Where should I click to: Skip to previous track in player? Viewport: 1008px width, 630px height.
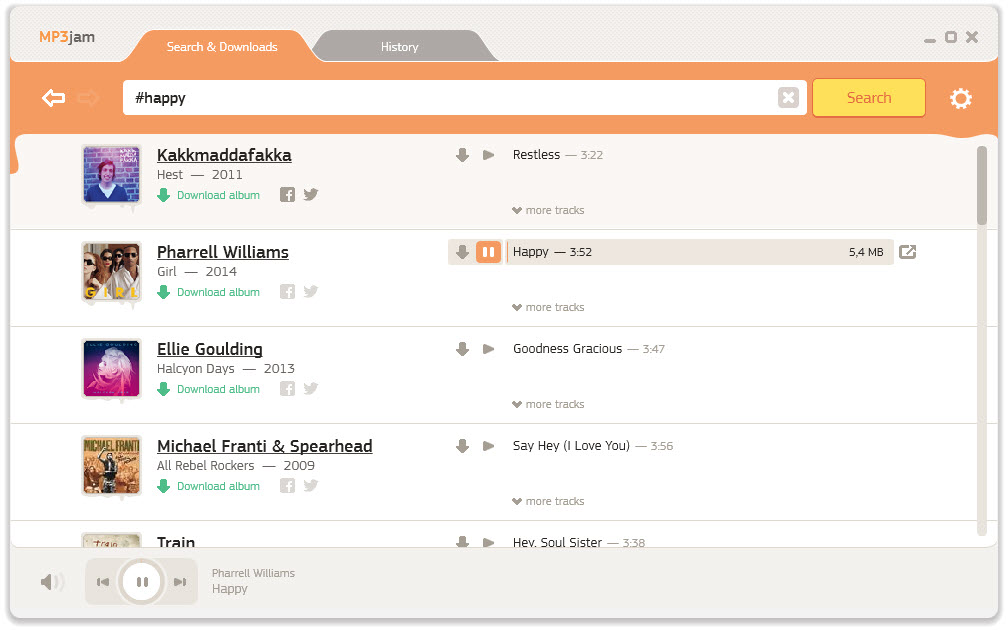point(103,582)
